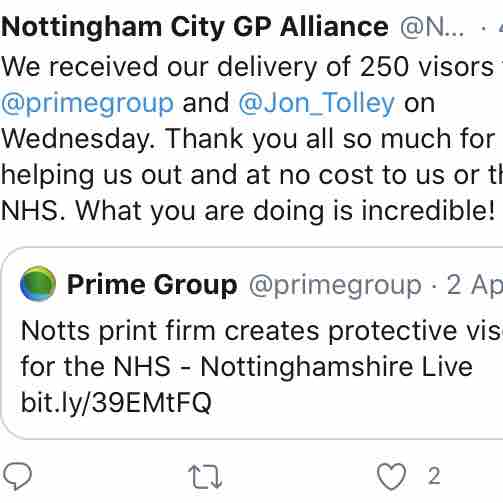Click the tweet body 'We received our delivery'
Viewport: 503px width, 503px height.
point(159,67)
